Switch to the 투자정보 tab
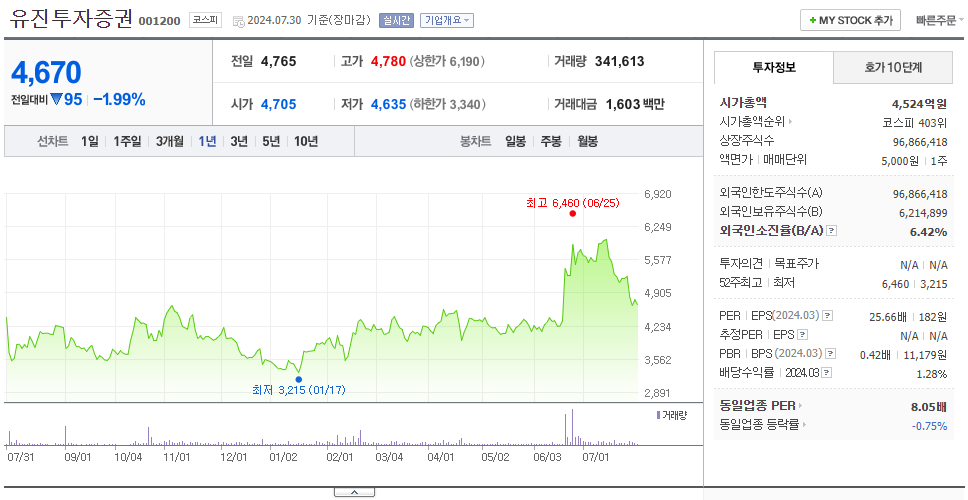This screenshot has height=500, width=968. pos(774,67)
